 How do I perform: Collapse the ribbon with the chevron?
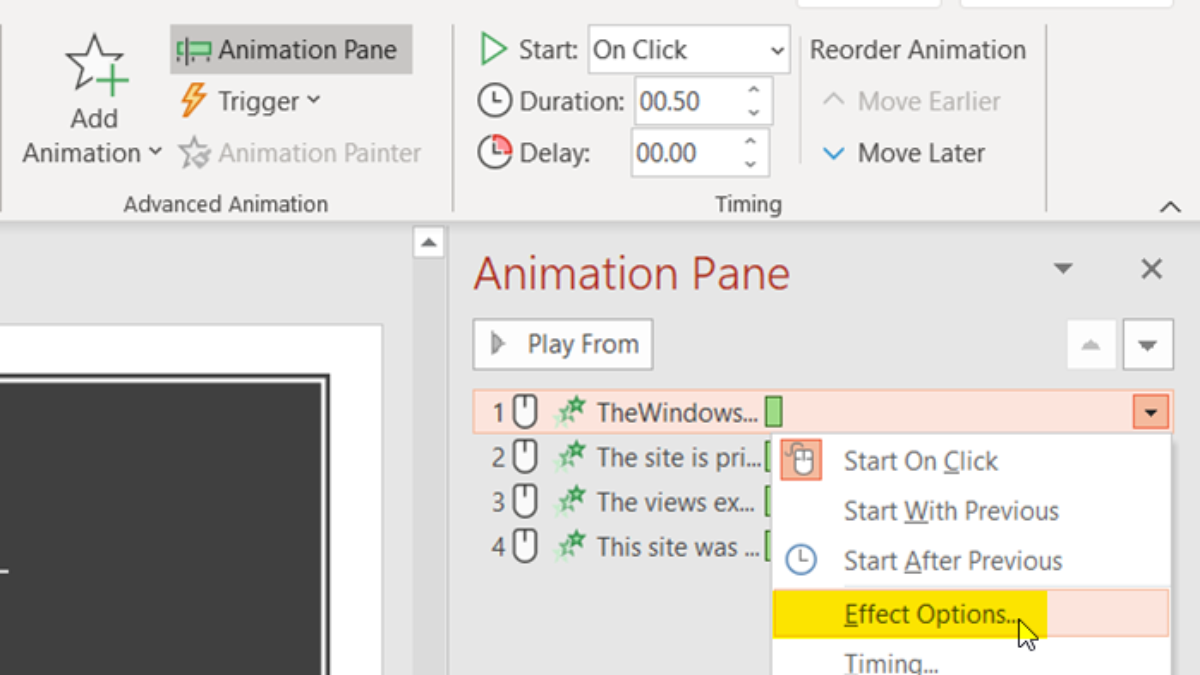(1169, 207)
